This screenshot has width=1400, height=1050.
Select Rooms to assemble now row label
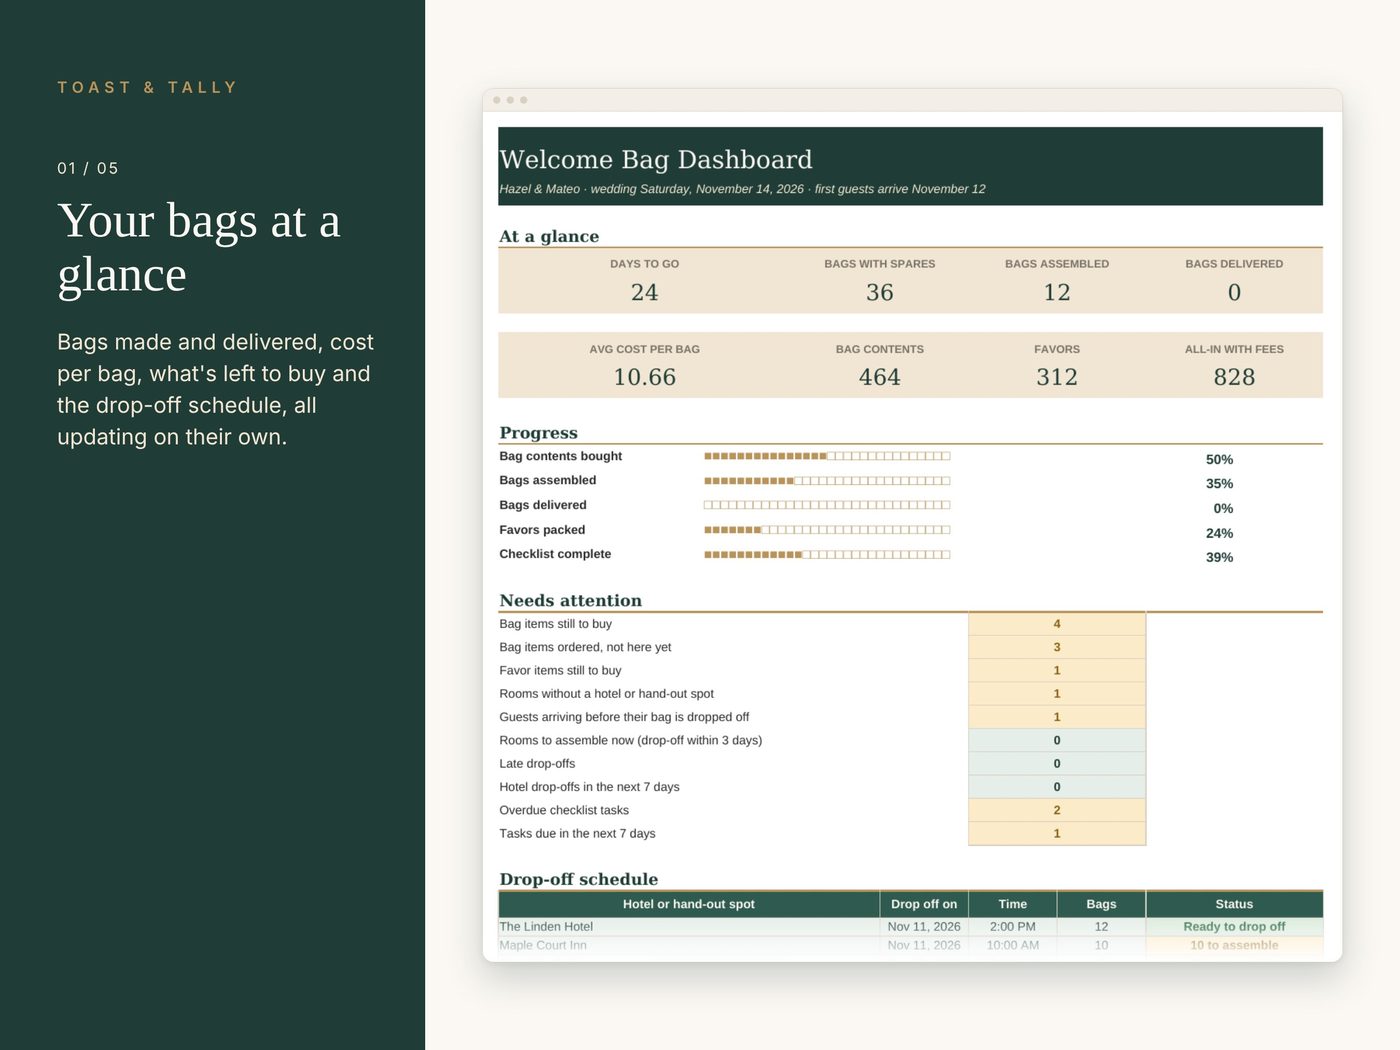[x=631, y=741]
